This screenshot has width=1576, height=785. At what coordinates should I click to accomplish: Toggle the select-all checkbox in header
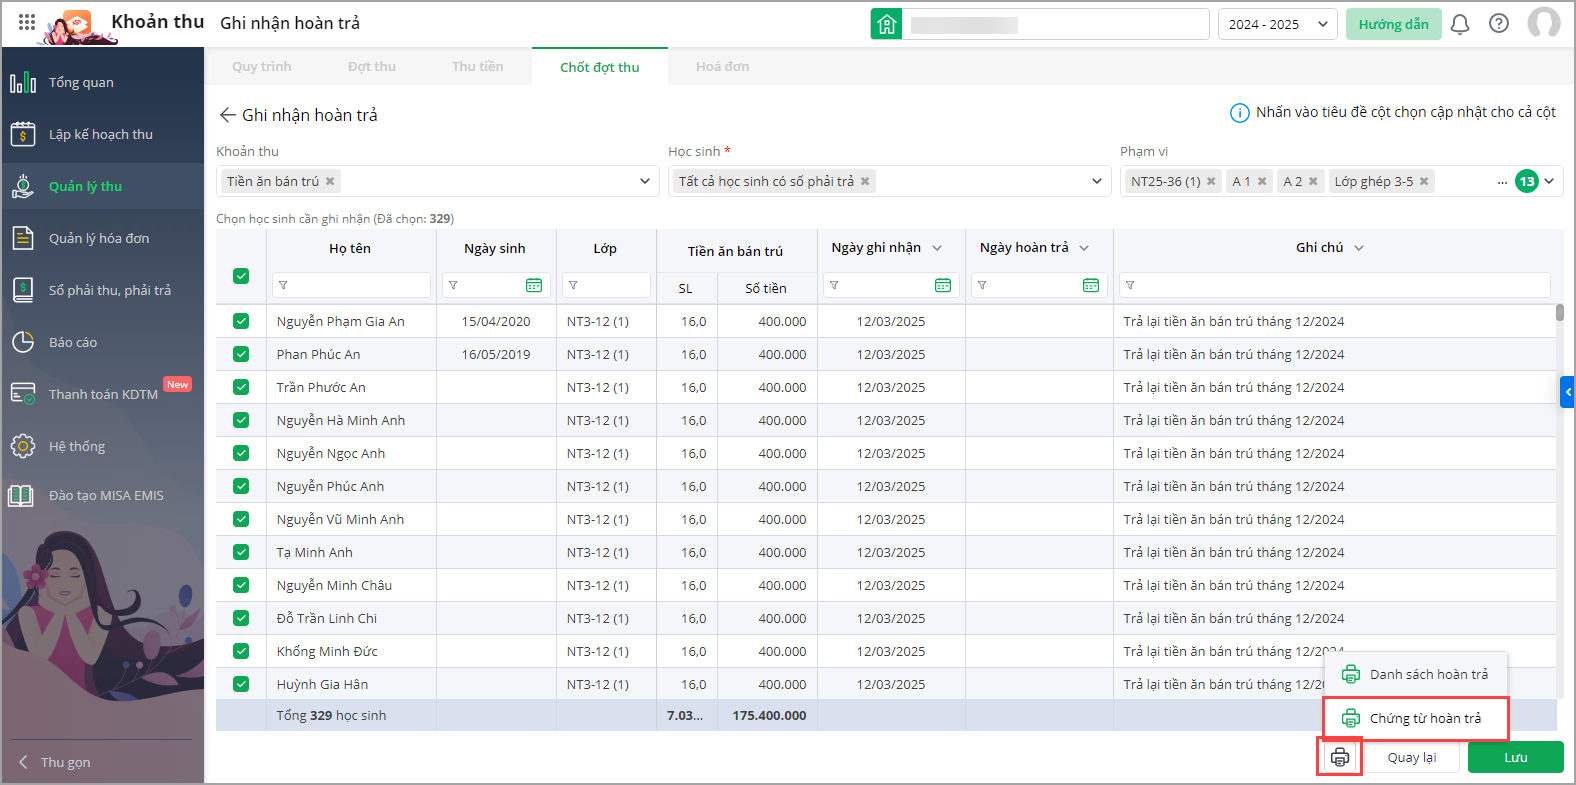pos(241,276)
